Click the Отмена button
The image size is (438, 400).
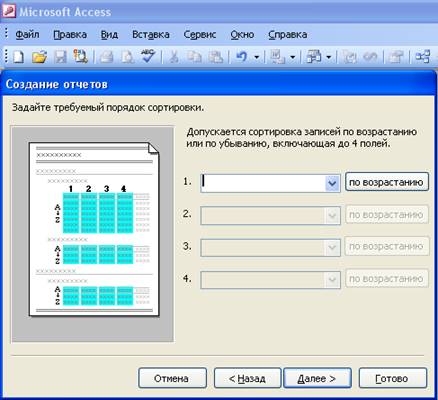[x=172, y=378]
